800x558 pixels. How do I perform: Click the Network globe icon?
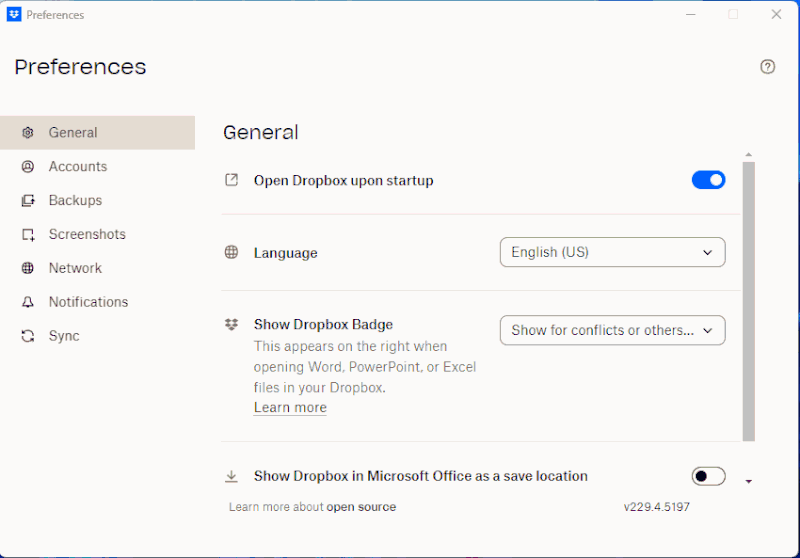[x=28, y=268]
